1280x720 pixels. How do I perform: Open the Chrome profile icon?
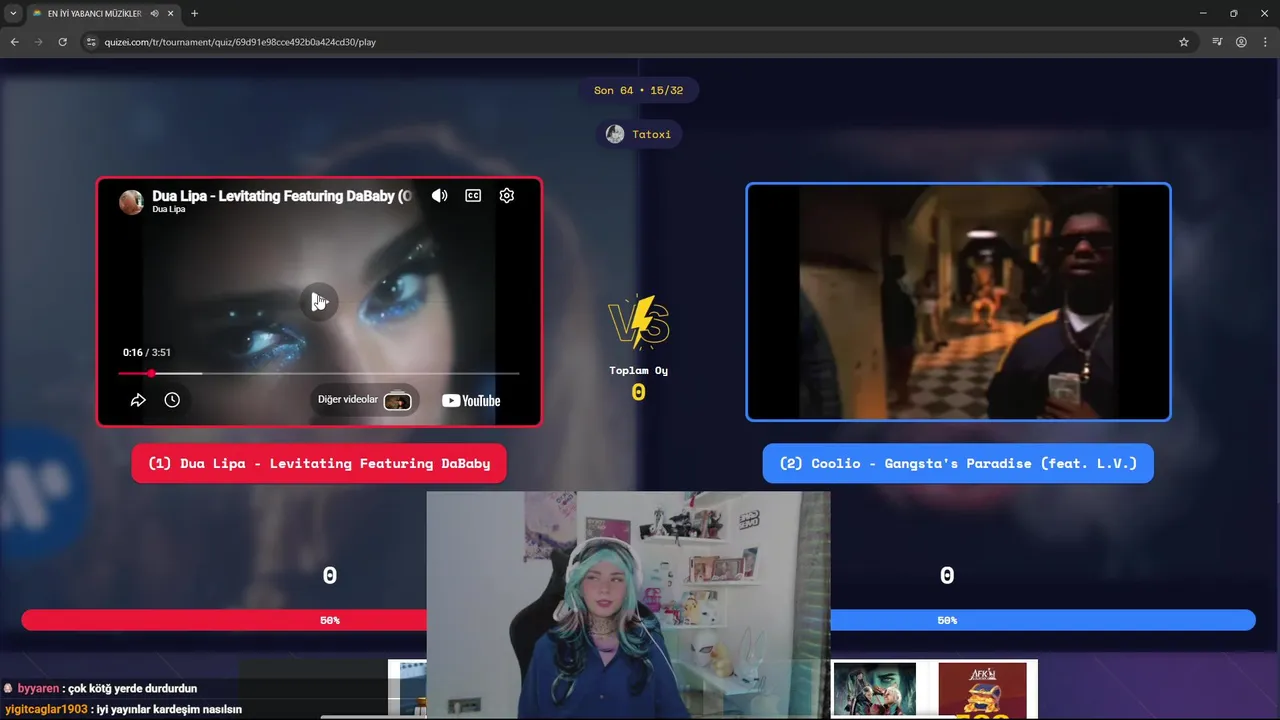click(x=1241, y=42)
